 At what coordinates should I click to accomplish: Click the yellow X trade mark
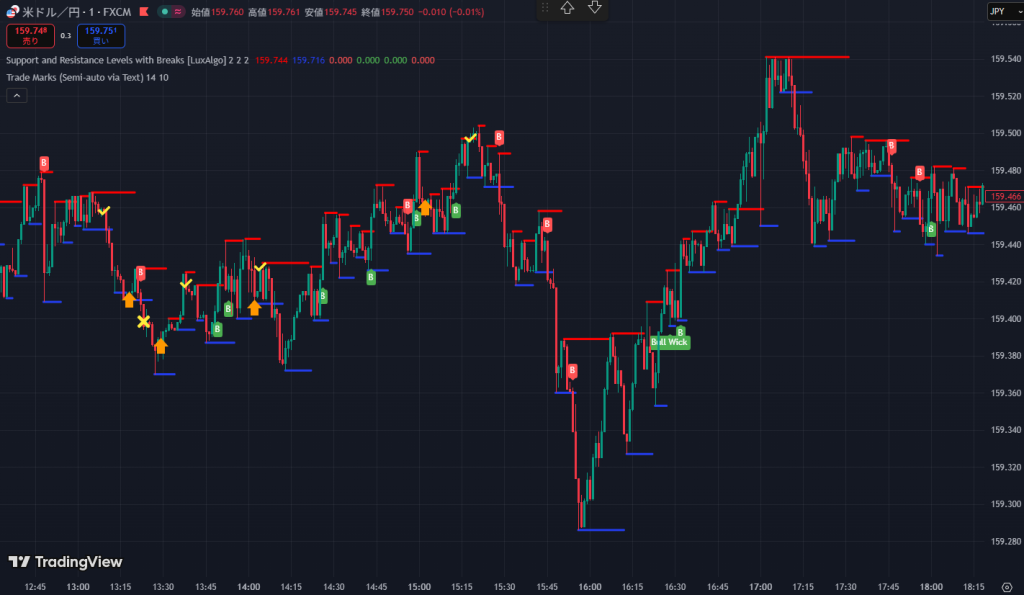pyautogui.click(x=144, y=321)
